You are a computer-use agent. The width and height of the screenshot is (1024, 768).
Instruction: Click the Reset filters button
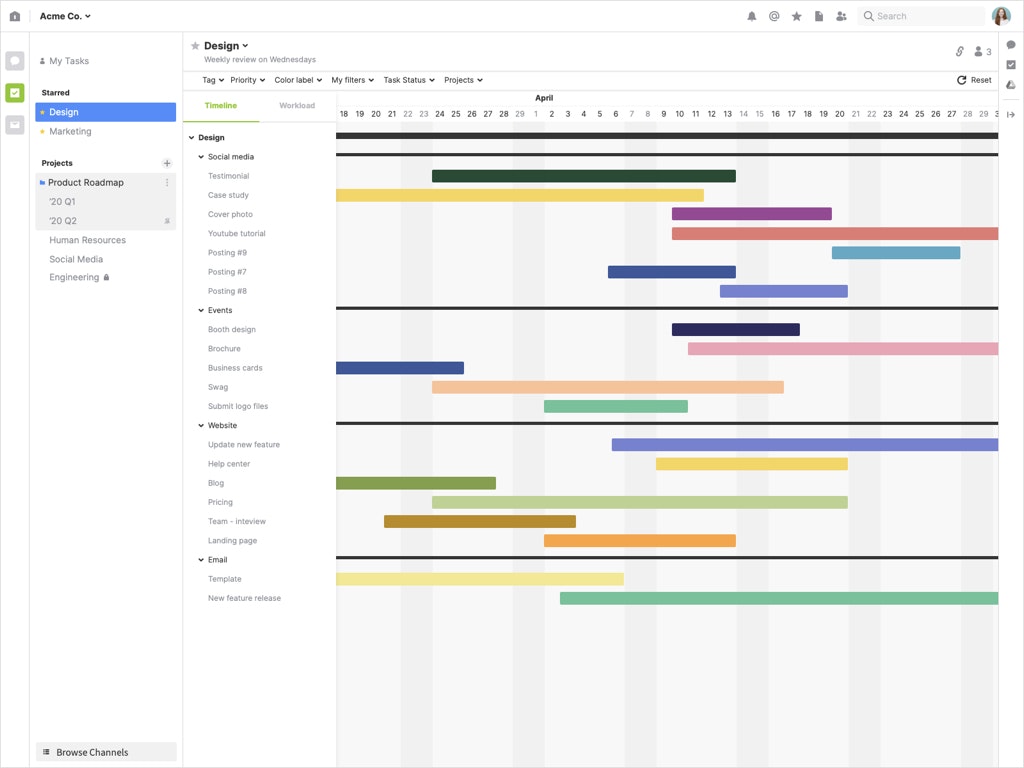974,80
